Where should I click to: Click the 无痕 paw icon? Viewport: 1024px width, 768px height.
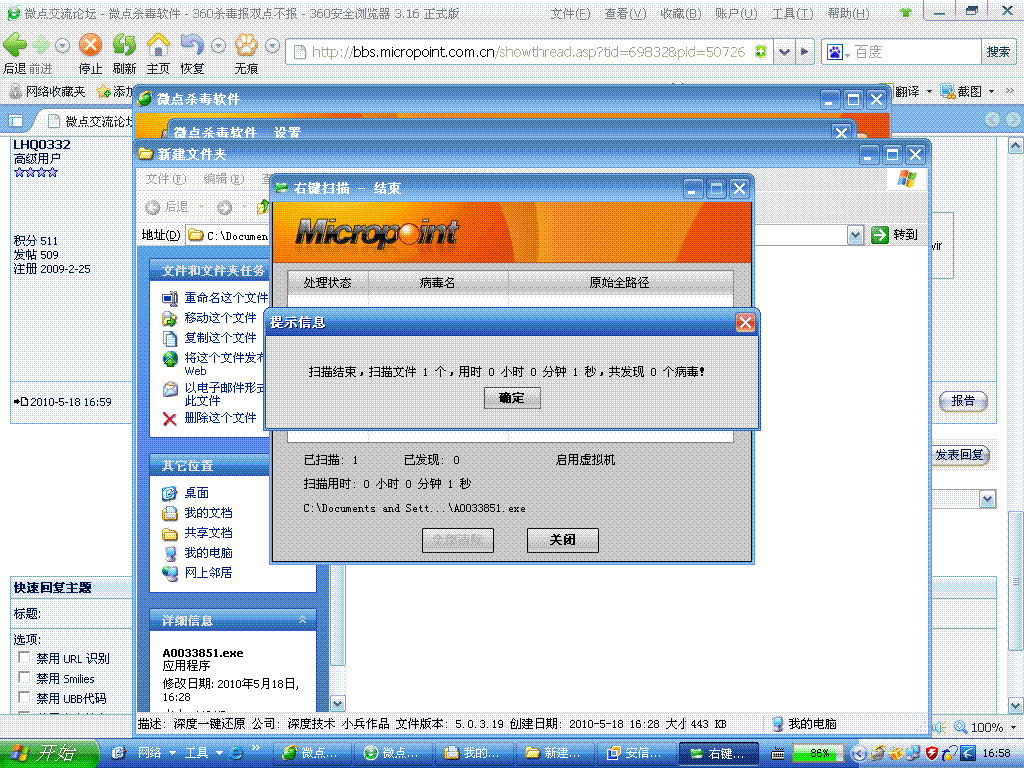click(x=246, y=45)
